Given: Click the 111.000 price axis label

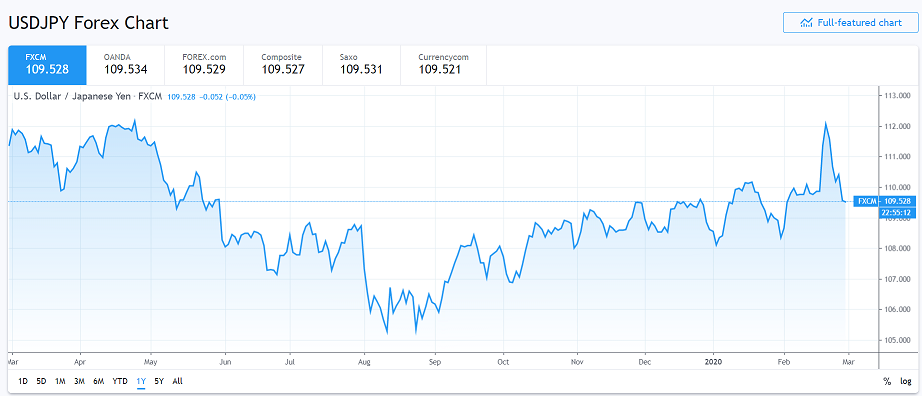Looking at the screenshot, I should pos(897,157).
